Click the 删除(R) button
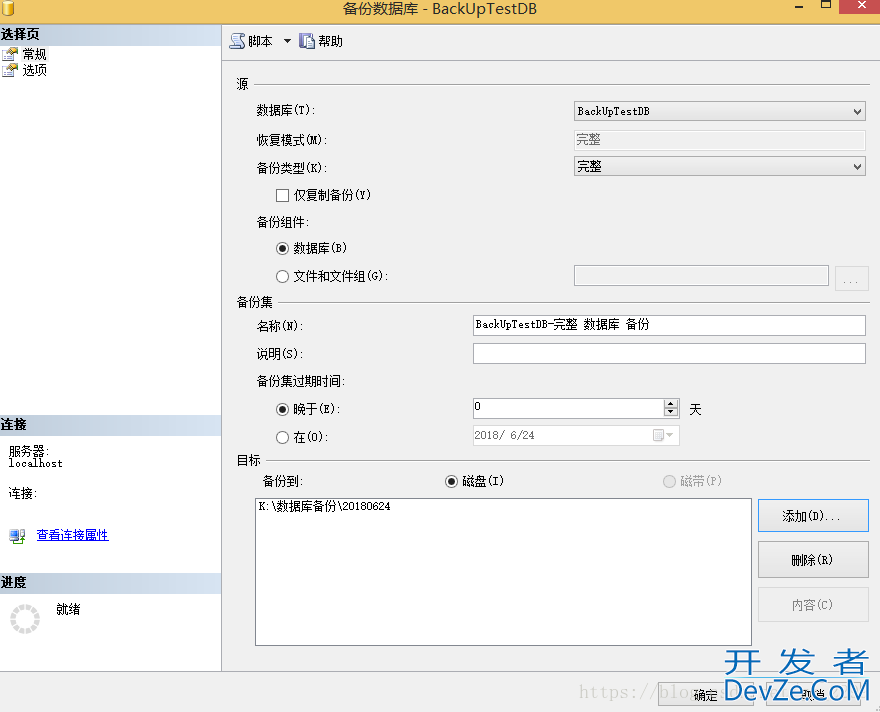This screenshot has width=880, height=712. coord(813,559)
